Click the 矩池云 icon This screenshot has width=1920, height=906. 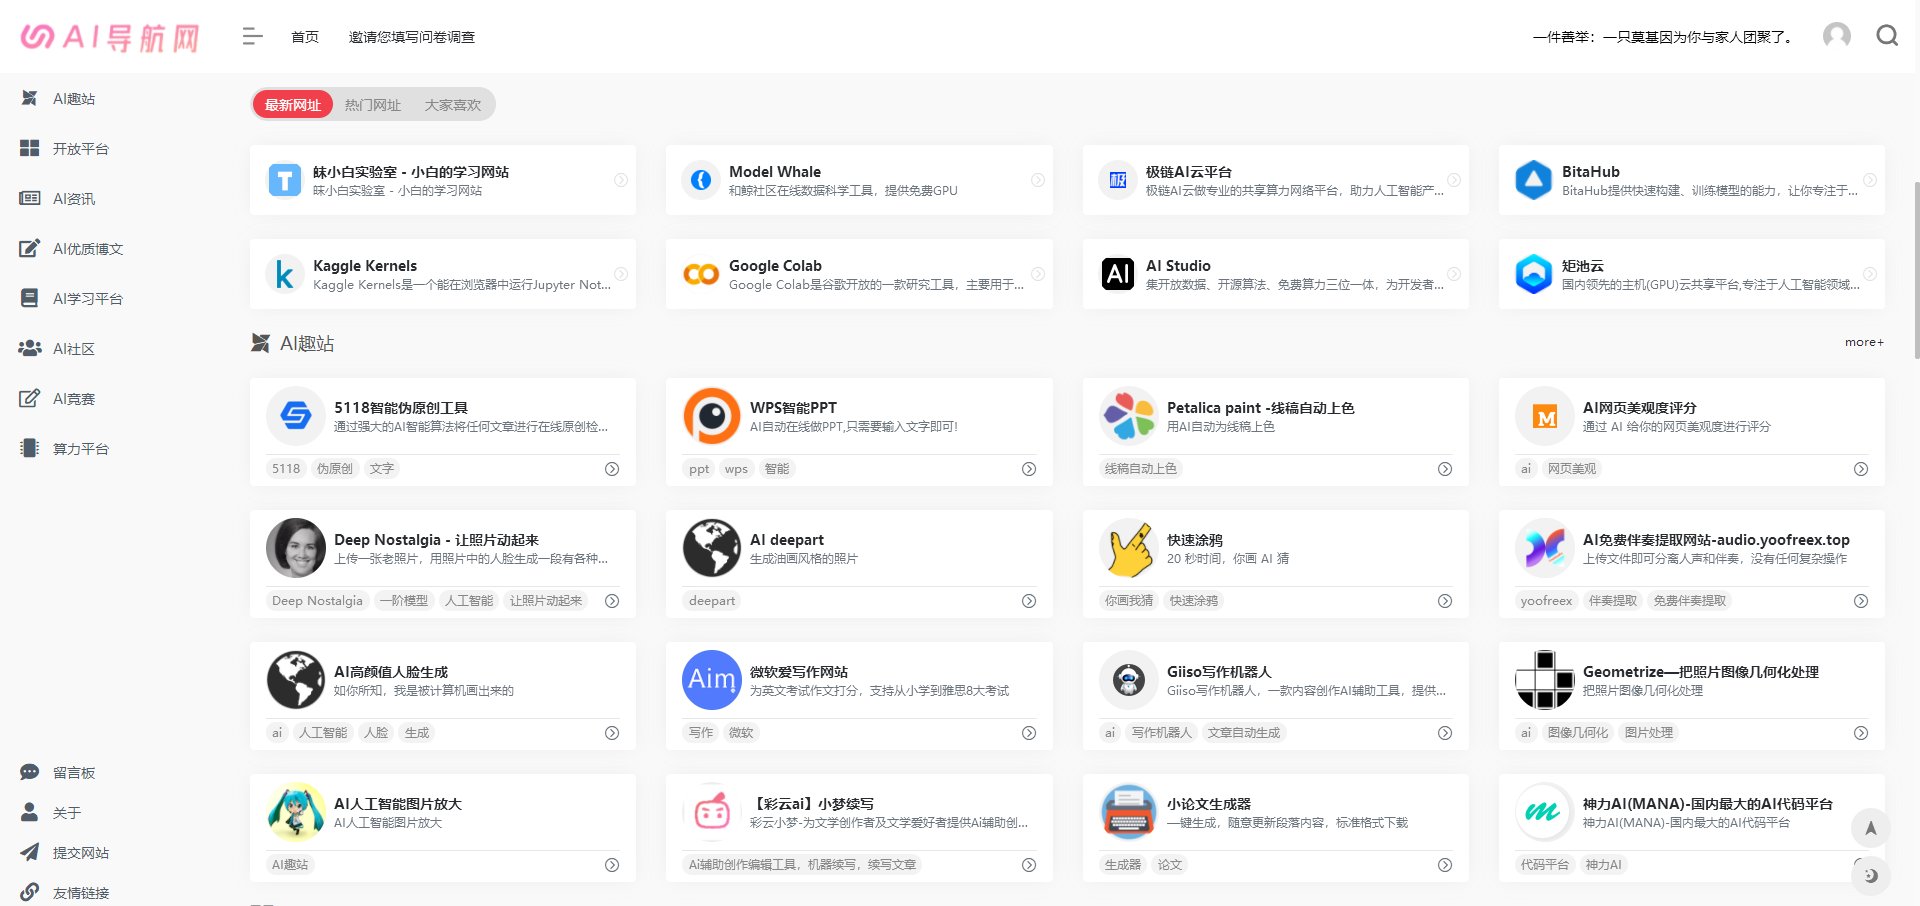pos(1533,274)
